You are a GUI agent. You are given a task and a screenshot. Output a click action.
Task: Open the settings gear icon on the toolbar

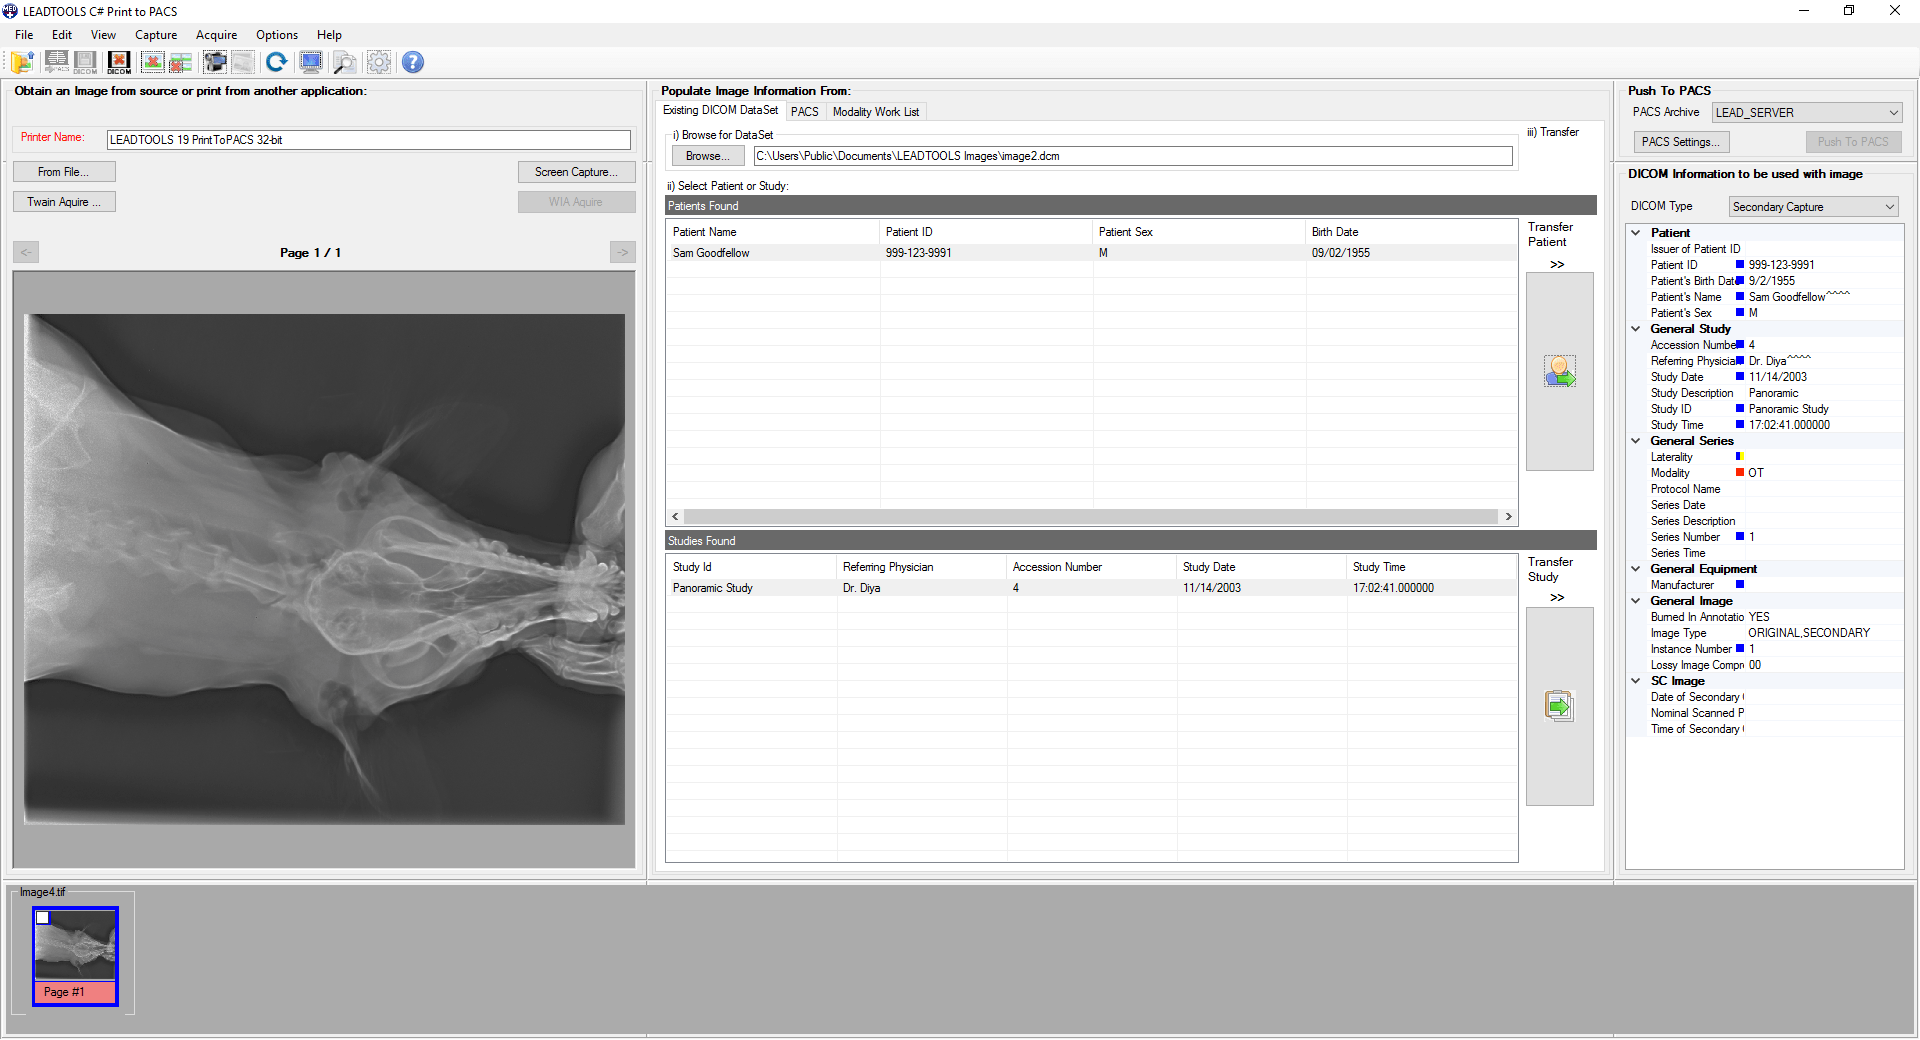point(378,62)
